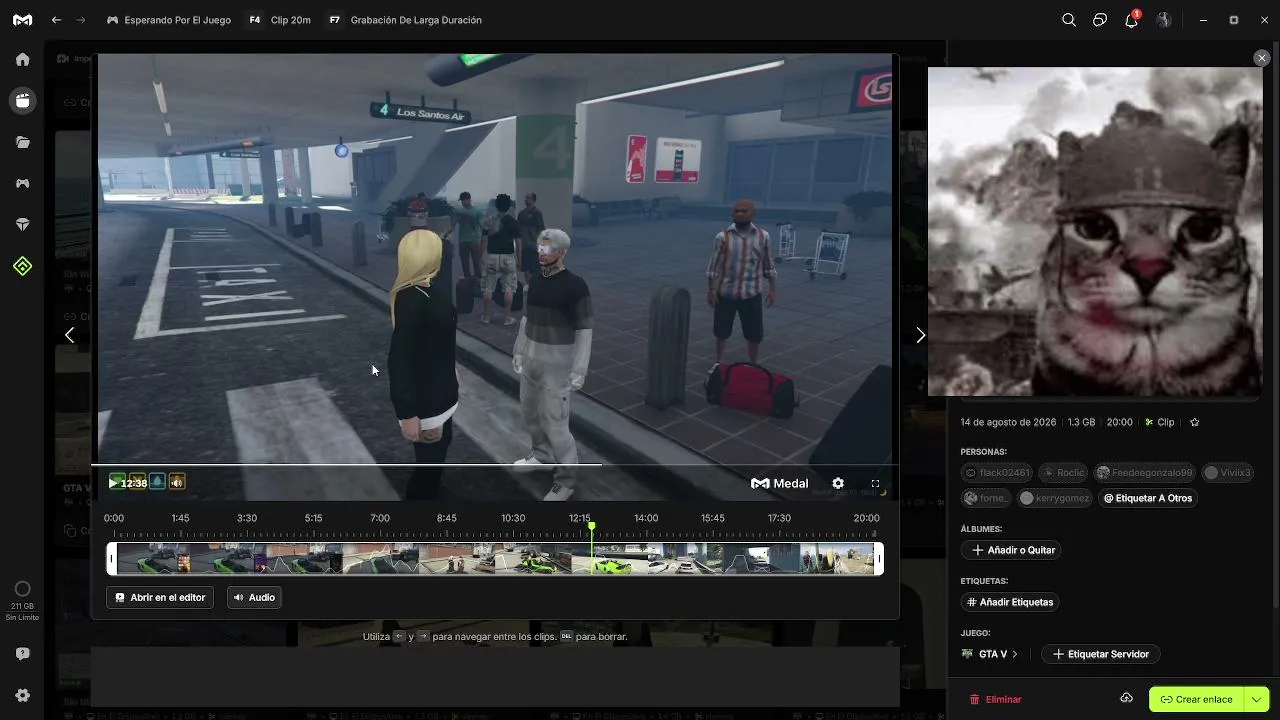Viewport: 1280px width, 720px height.
Task: Open the Home section in the sidebar
Action: pos(23,59)
